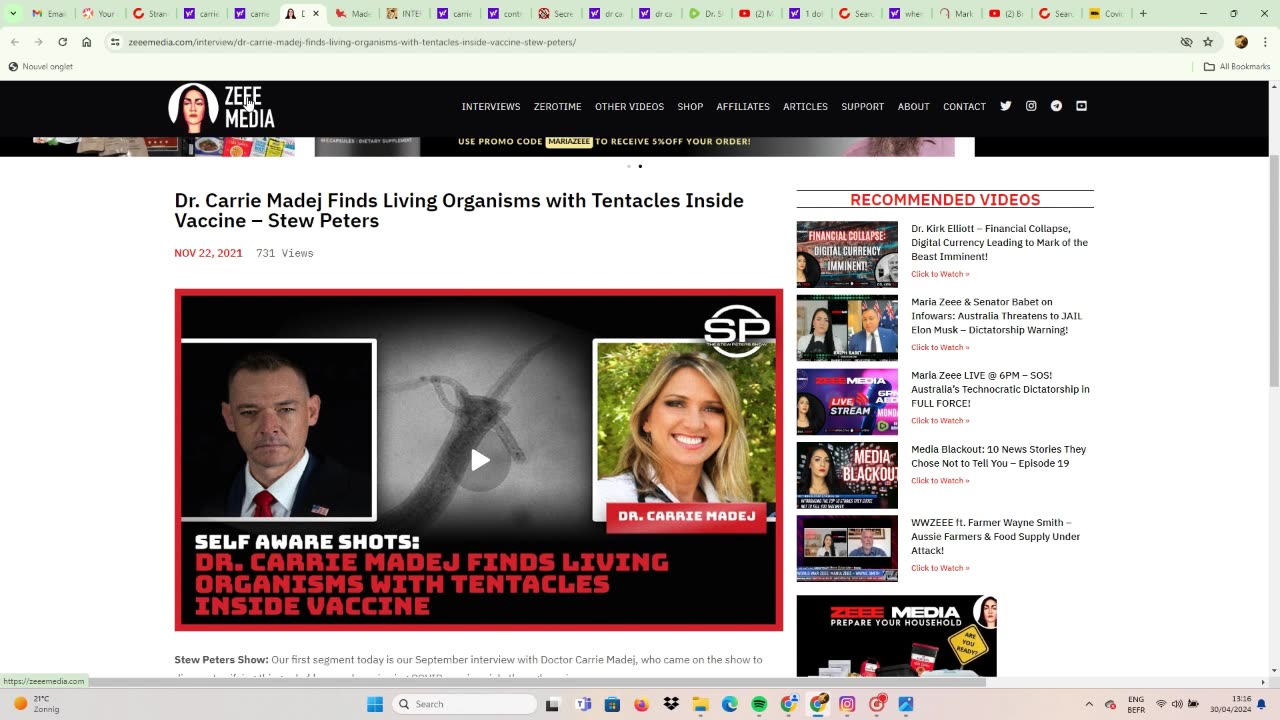
Task: Go back to the previous page
Action: tap(14, 42)
